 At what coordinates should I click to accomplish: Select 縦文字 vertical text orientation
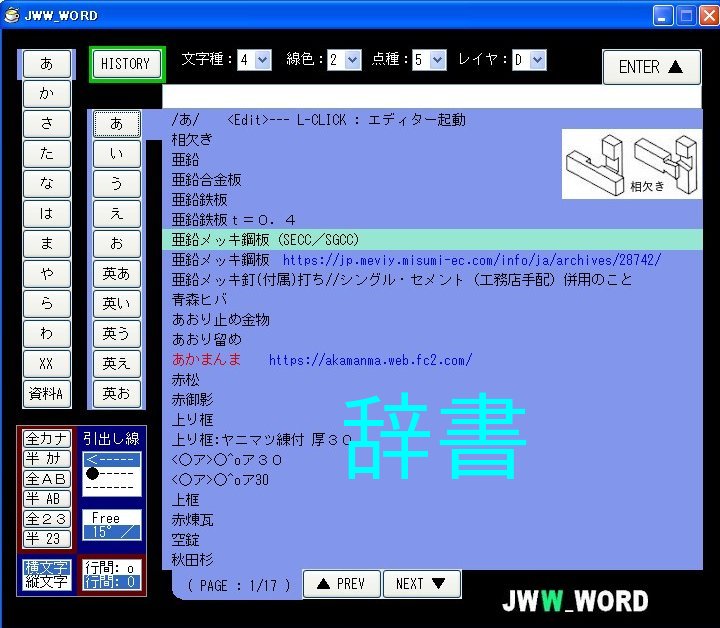click(46, 581)
